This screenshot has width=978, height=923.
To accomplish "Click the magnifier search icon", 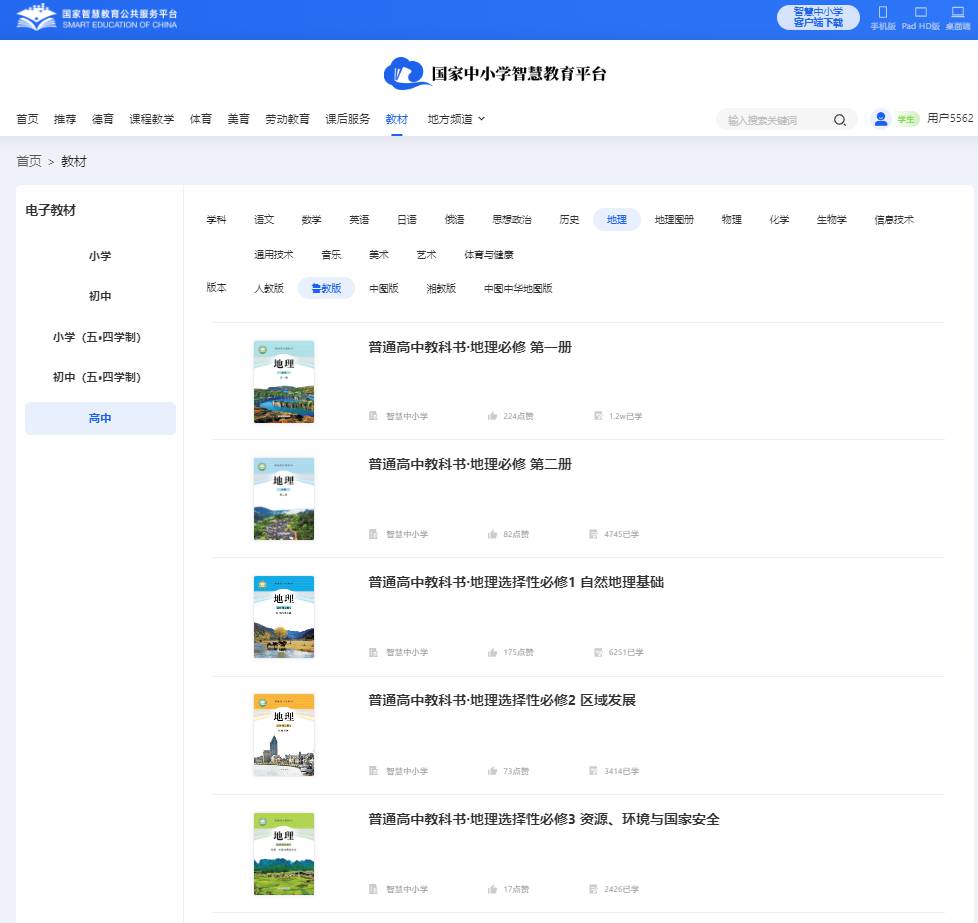I will point(840,119).
